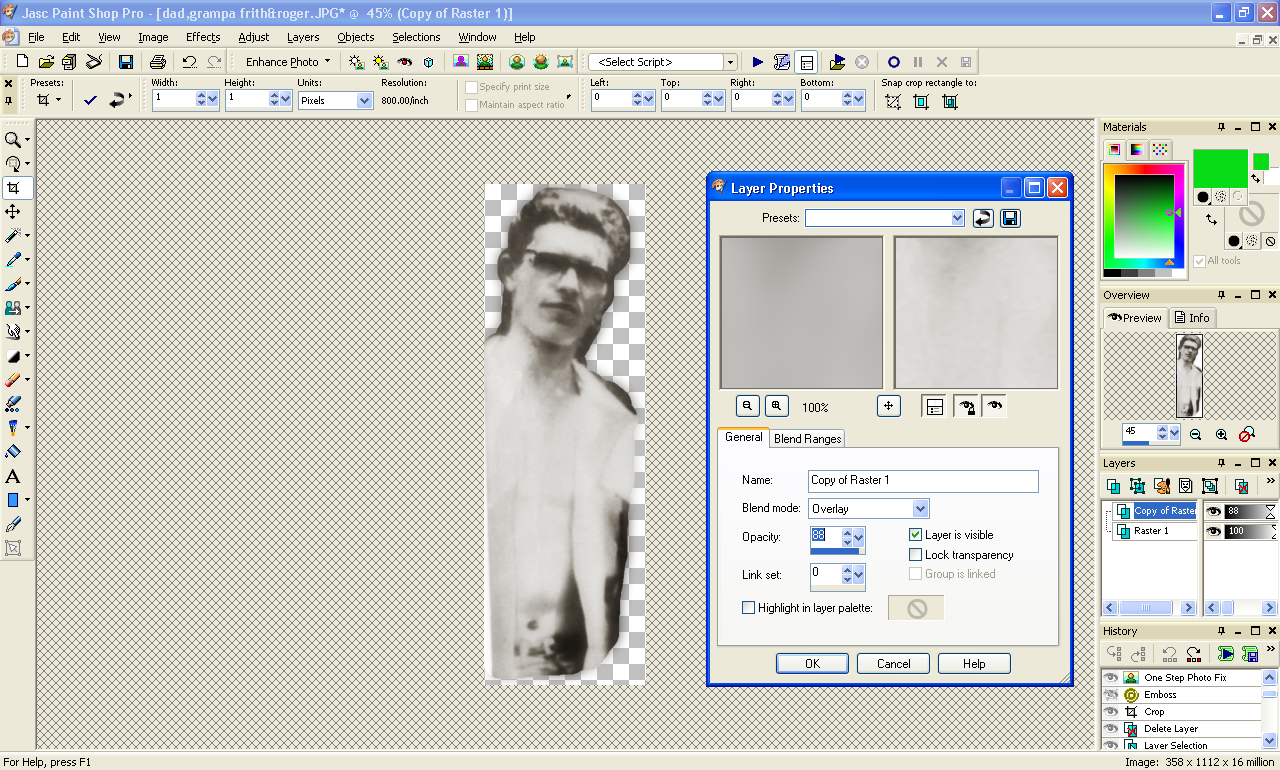1280x770 pixels.
Task: Click the Red Eye Removal eye icon
Action: click(405, 62)
